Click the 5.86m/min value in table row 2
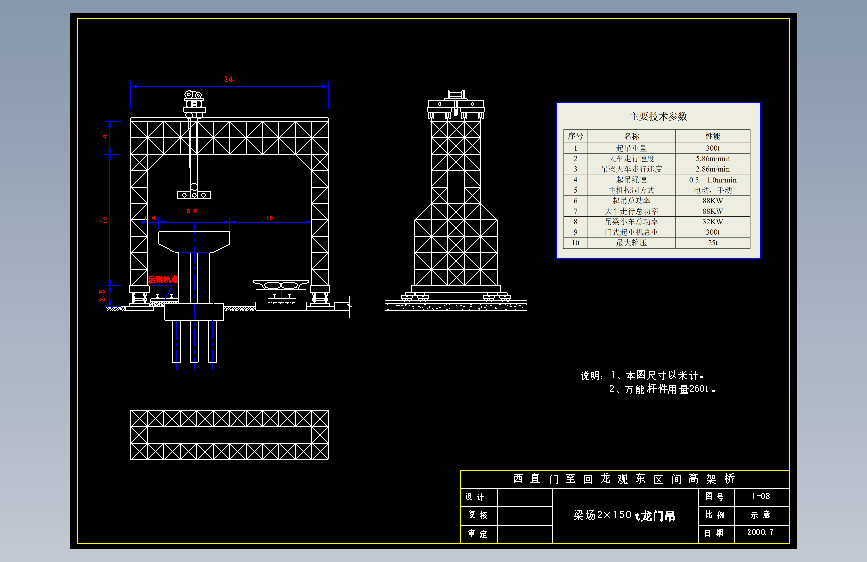This screenshot has height=562, width=867. pyautogui.click(x=713, y=159)
